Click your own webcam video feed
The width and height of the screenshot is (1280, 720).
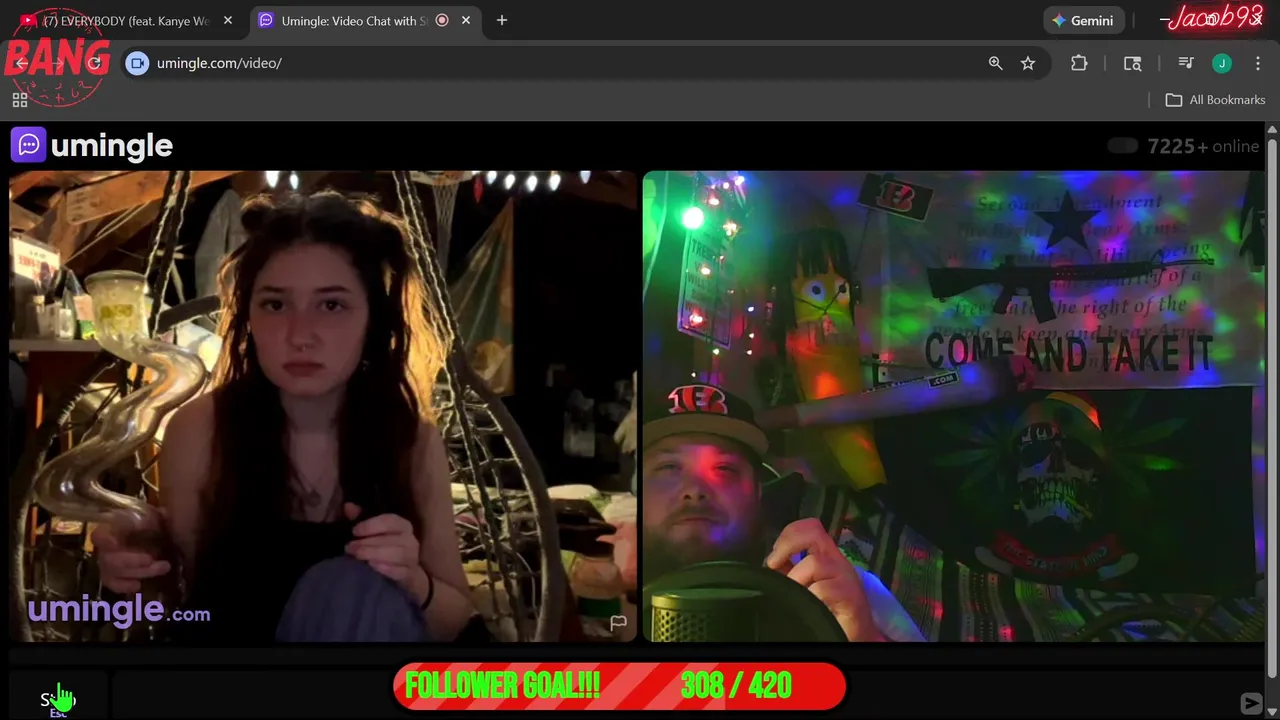pos(954,405)
